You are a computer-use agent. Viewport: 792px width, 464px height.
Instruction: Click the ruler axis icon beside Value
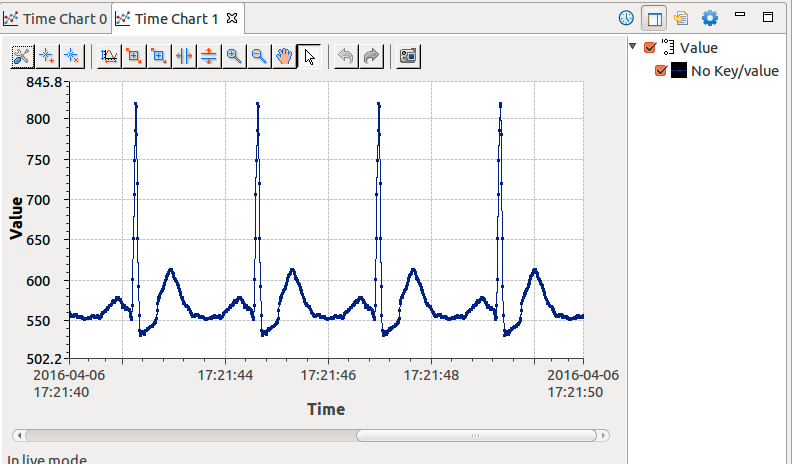[x=668, y=47]
